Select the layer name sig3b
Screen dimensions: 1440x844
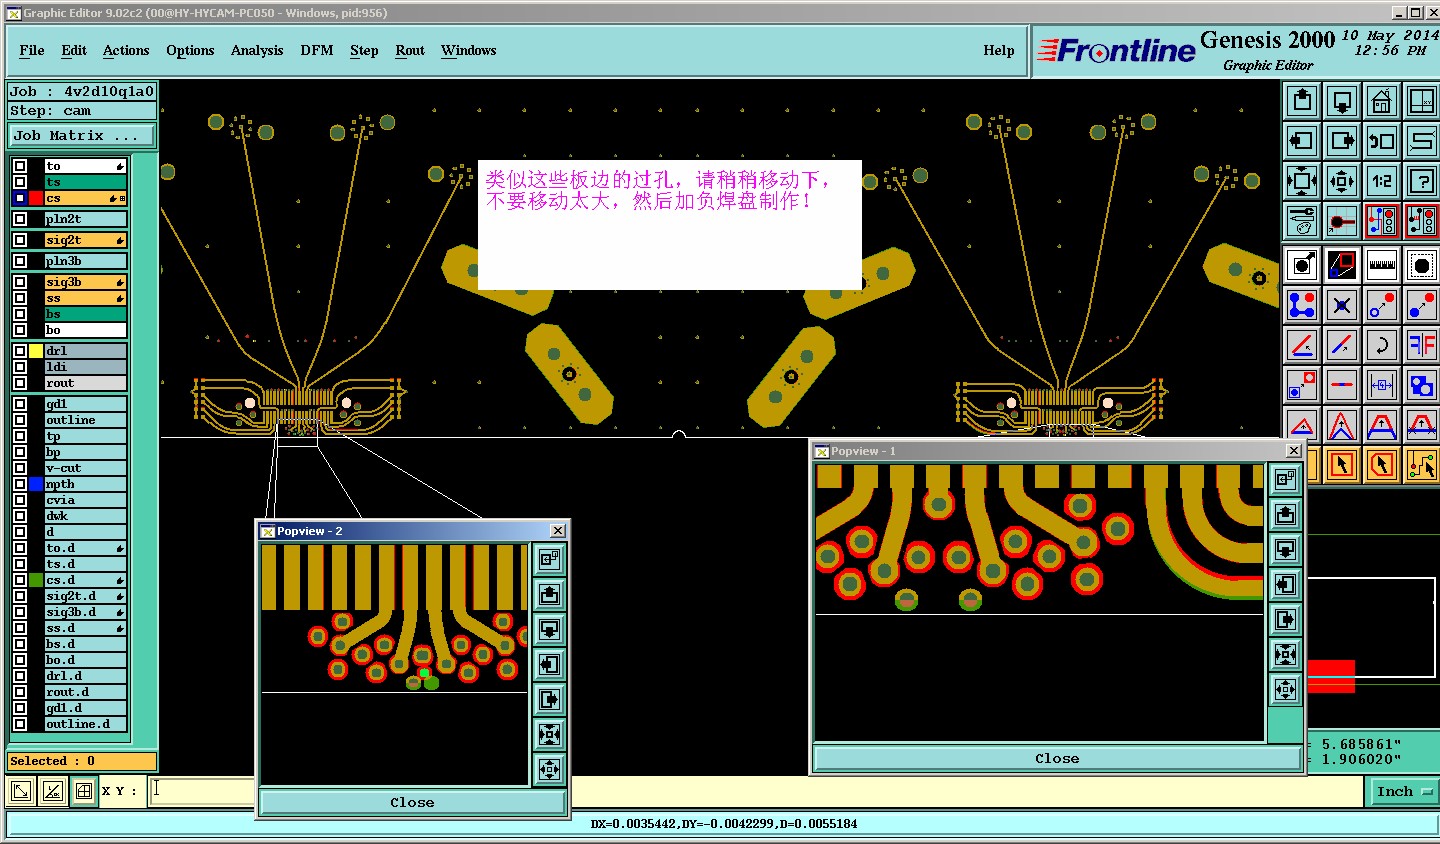[x=86, y=282]
